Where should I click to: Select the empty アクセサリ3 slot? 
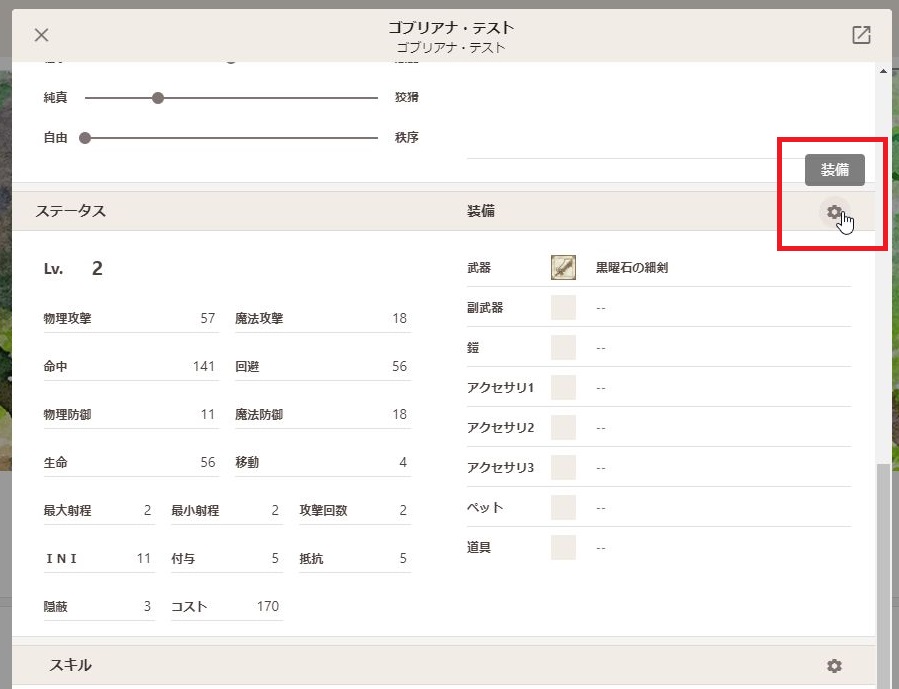tap(563, 467)
